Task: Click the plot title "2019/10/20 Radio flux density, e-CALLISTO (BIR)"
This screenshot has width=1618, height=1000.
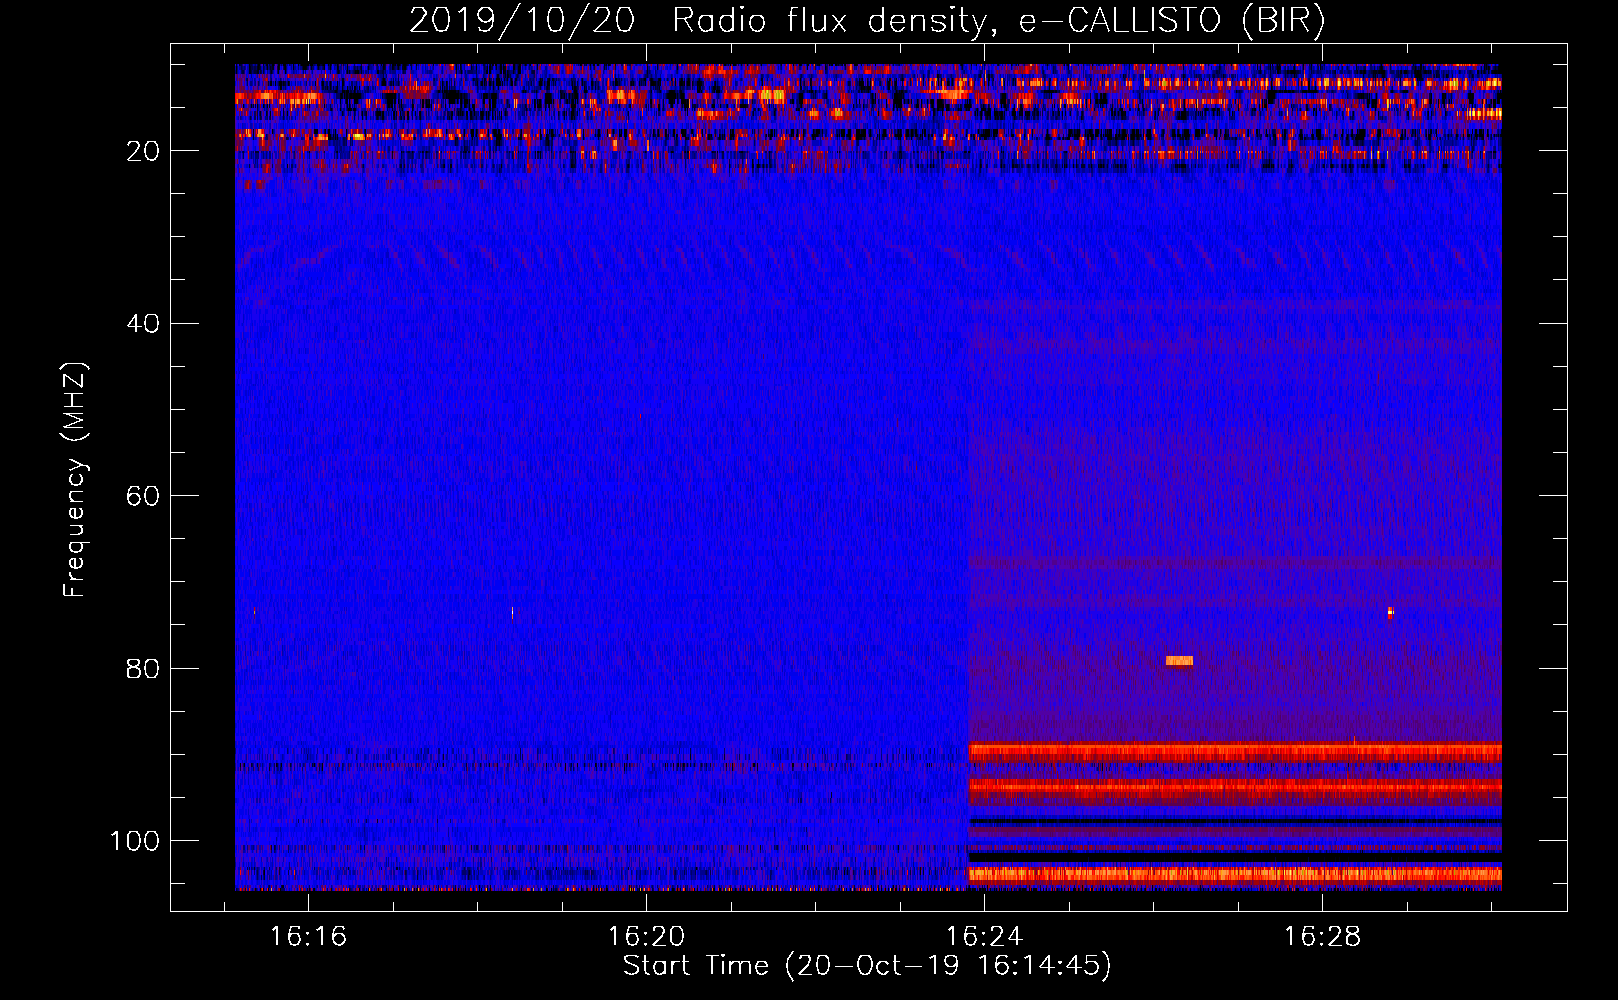Action: 867,20
